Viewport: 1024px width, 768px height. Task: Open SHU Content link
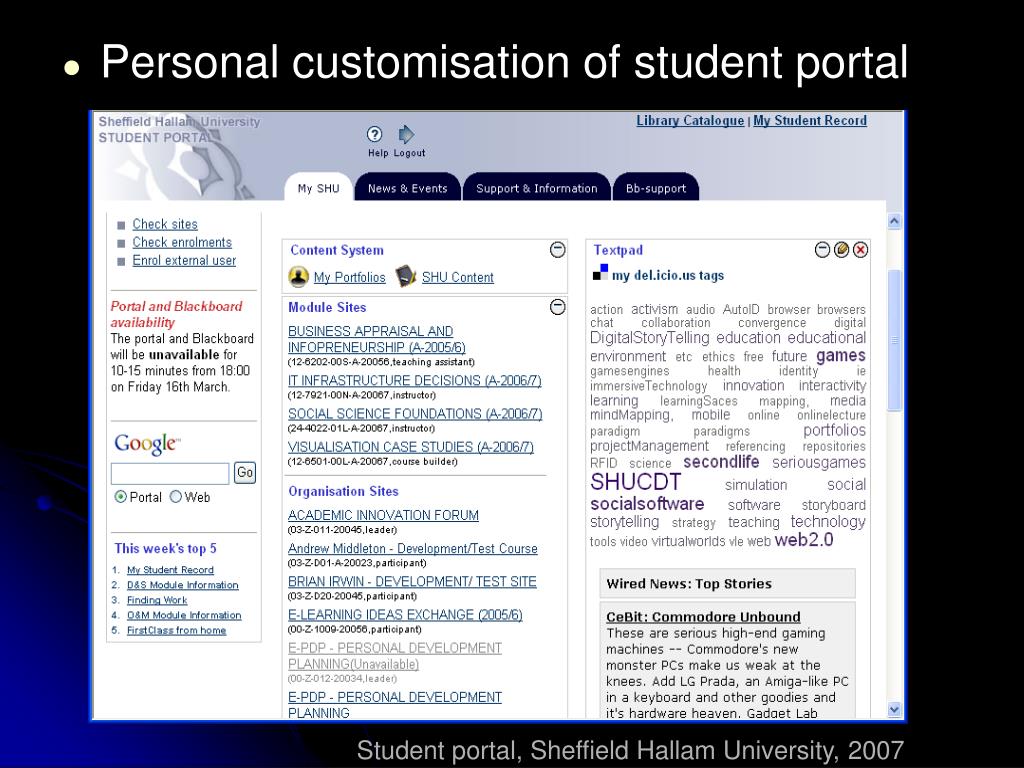[x=458, y=278]
